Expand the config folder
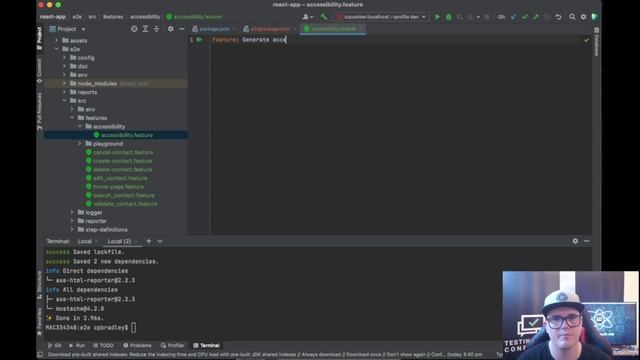Image resolution: width=640 pixels, height=360 pixels. (x=64, y=58)
